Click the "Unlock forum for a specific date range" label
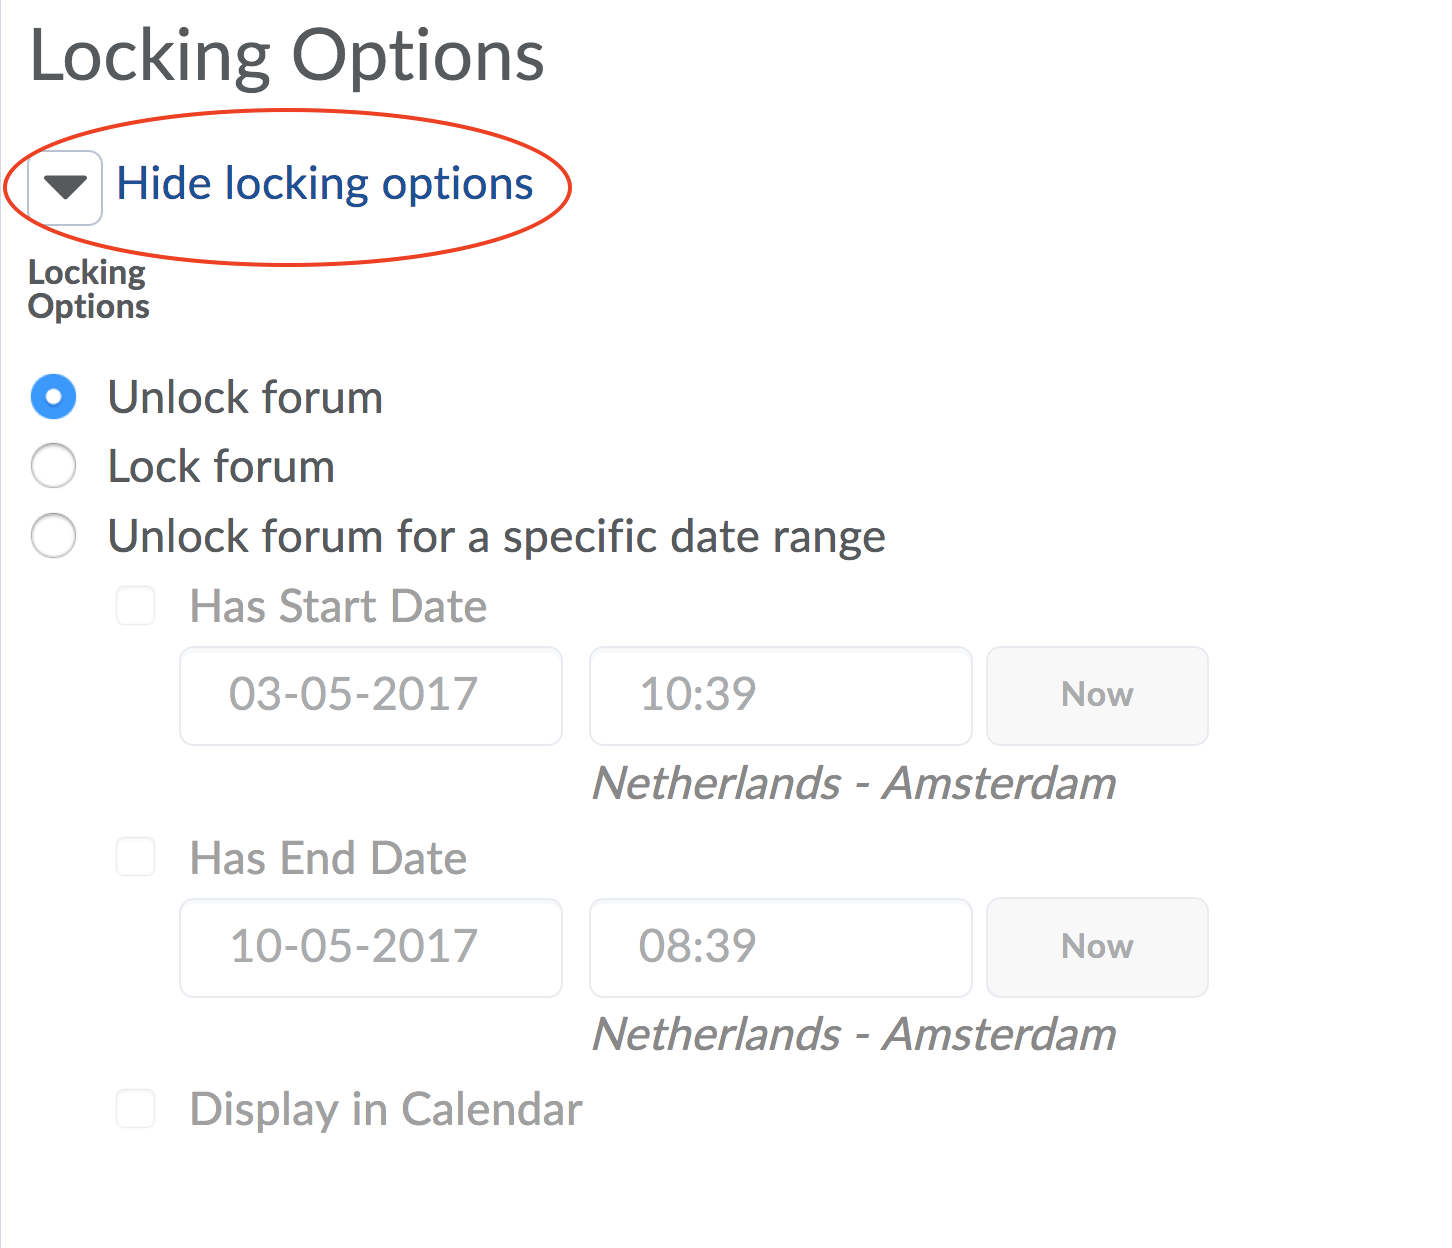The height and width of the screenshot is (1248, 1452). tap(496, 537)
